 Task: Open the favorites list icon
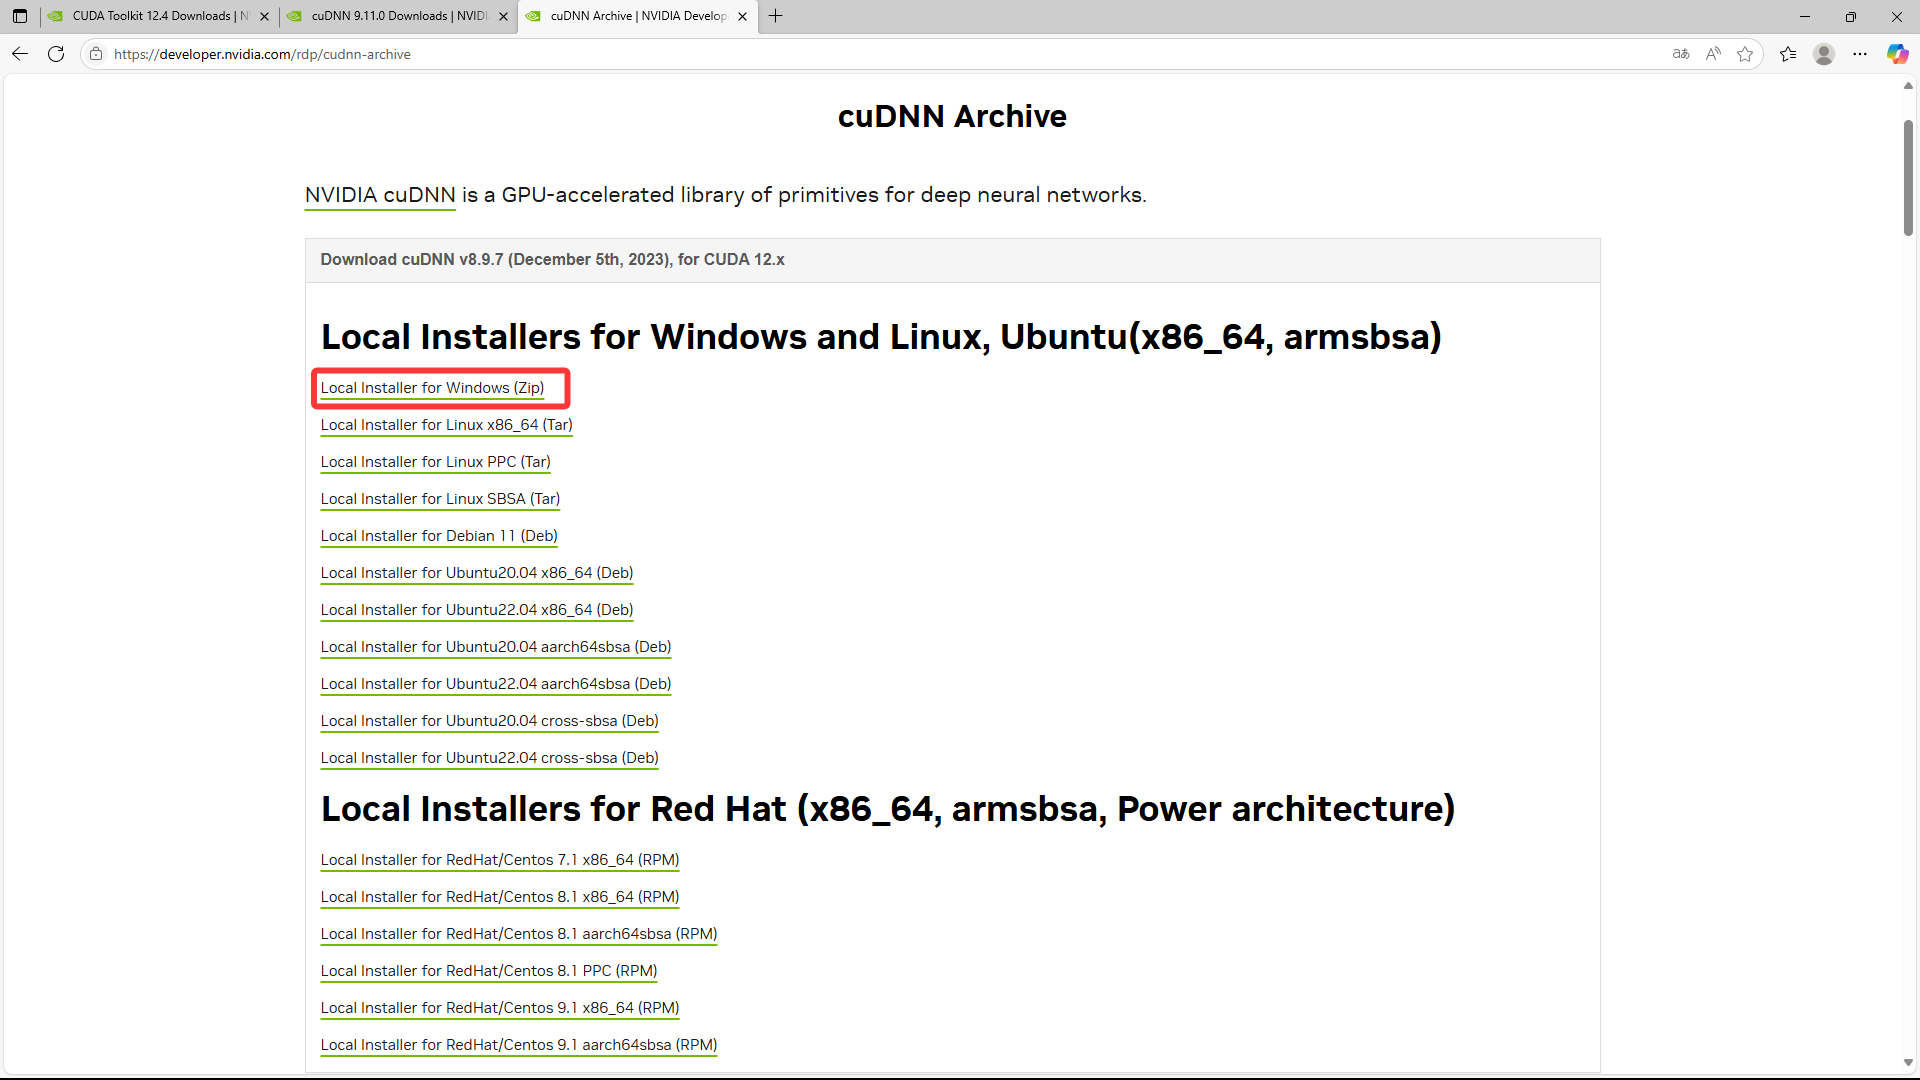click(1788, 54)
